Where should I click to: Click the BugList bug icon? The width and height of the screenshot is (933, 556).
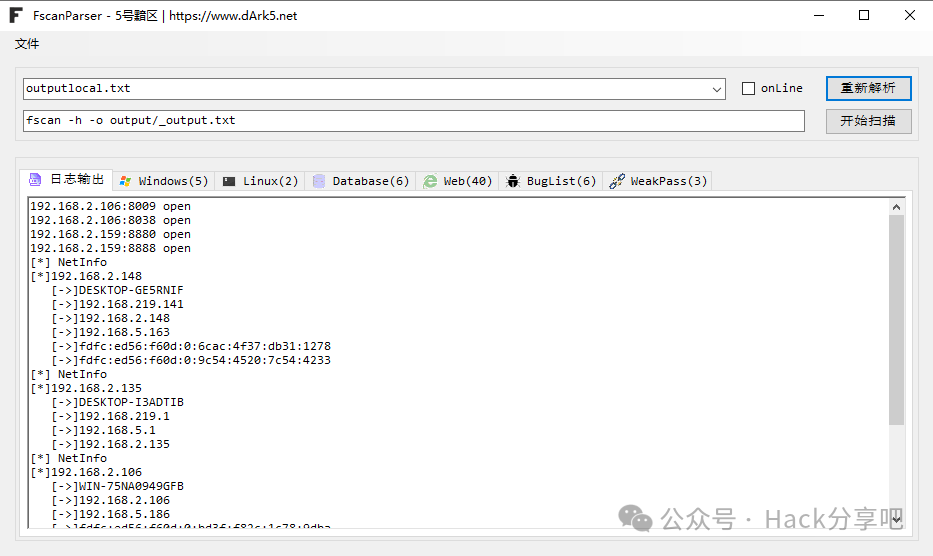click(x=513, y=181)
